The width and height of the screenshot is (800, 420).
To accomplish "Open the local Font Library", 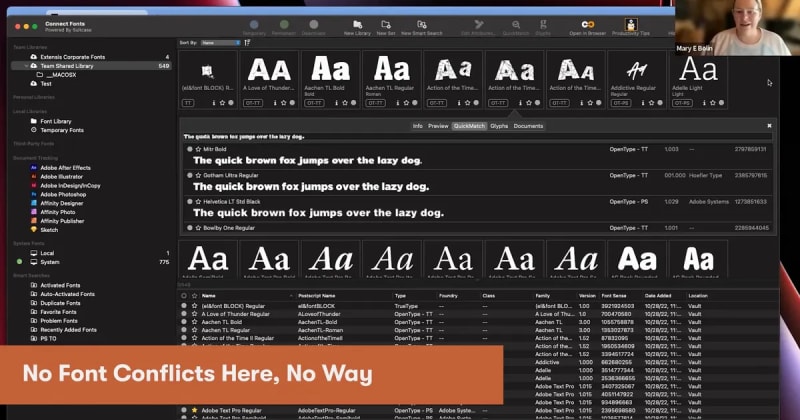I will [x=56, y=121].
